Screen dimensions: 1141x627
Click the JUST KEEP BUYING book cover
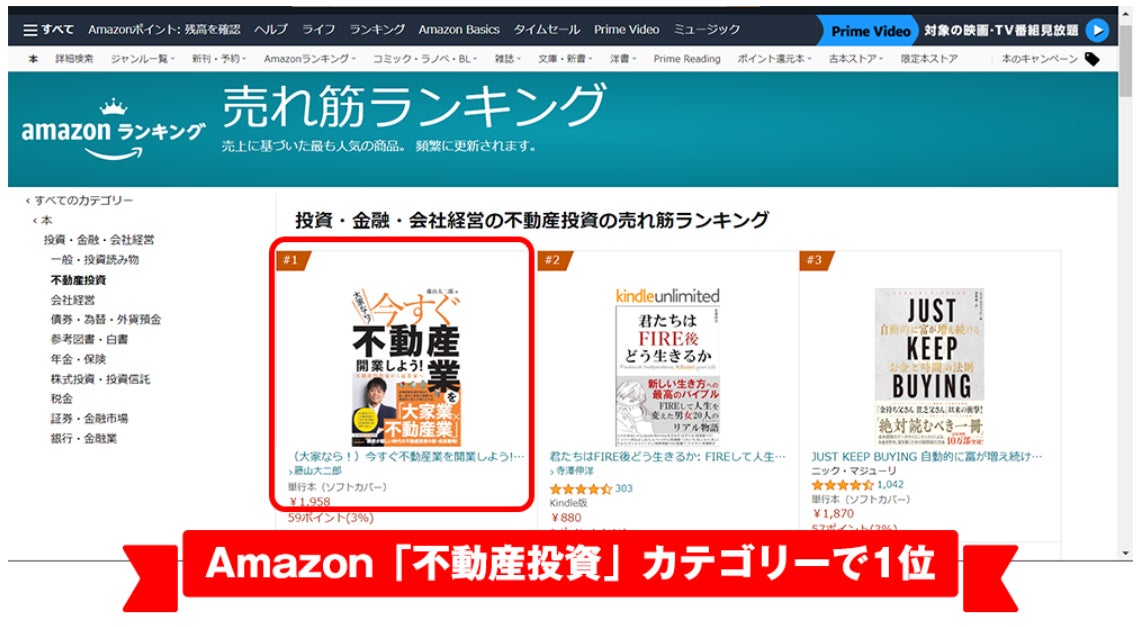click(929, 367)
